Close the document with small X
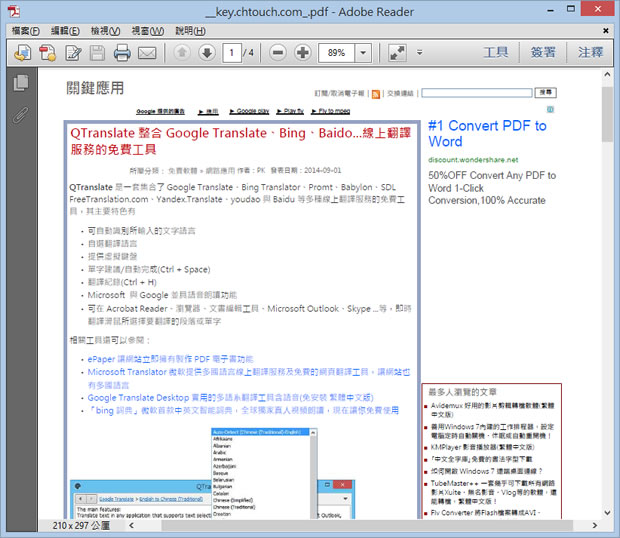 [x=605, y=30]
